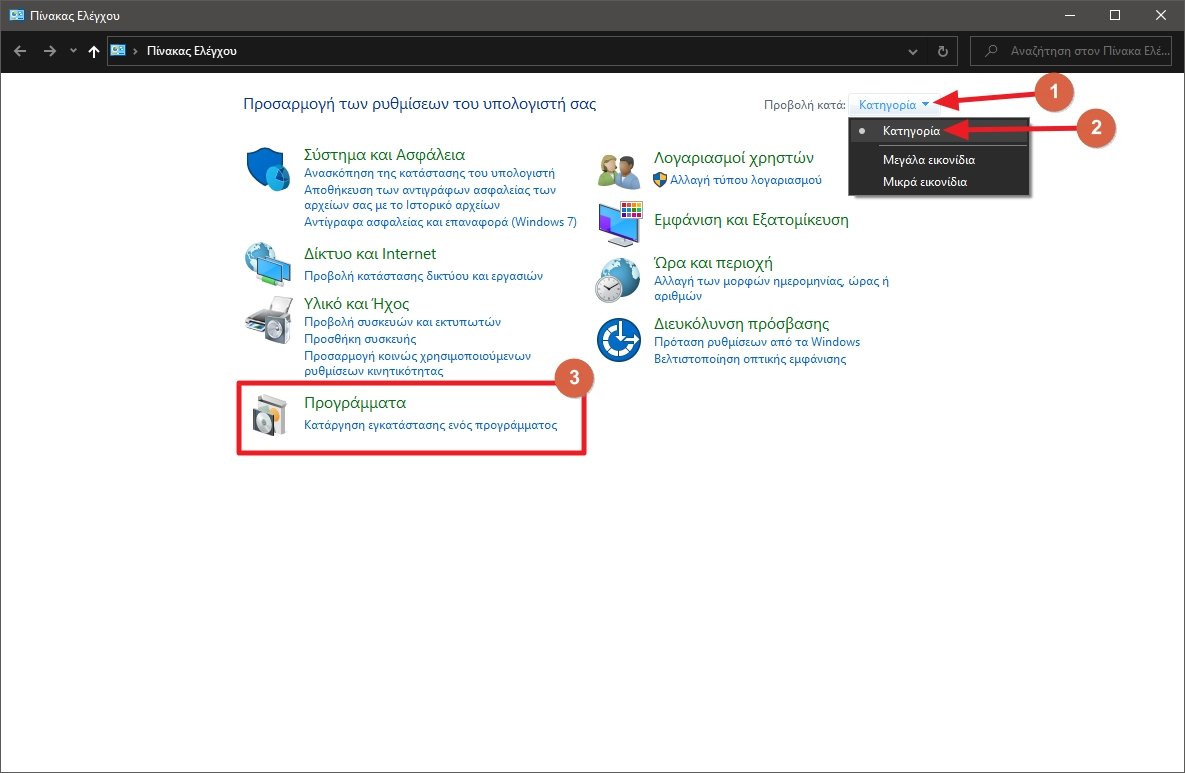Open the Ease of Access icon

tap(619, 340)
